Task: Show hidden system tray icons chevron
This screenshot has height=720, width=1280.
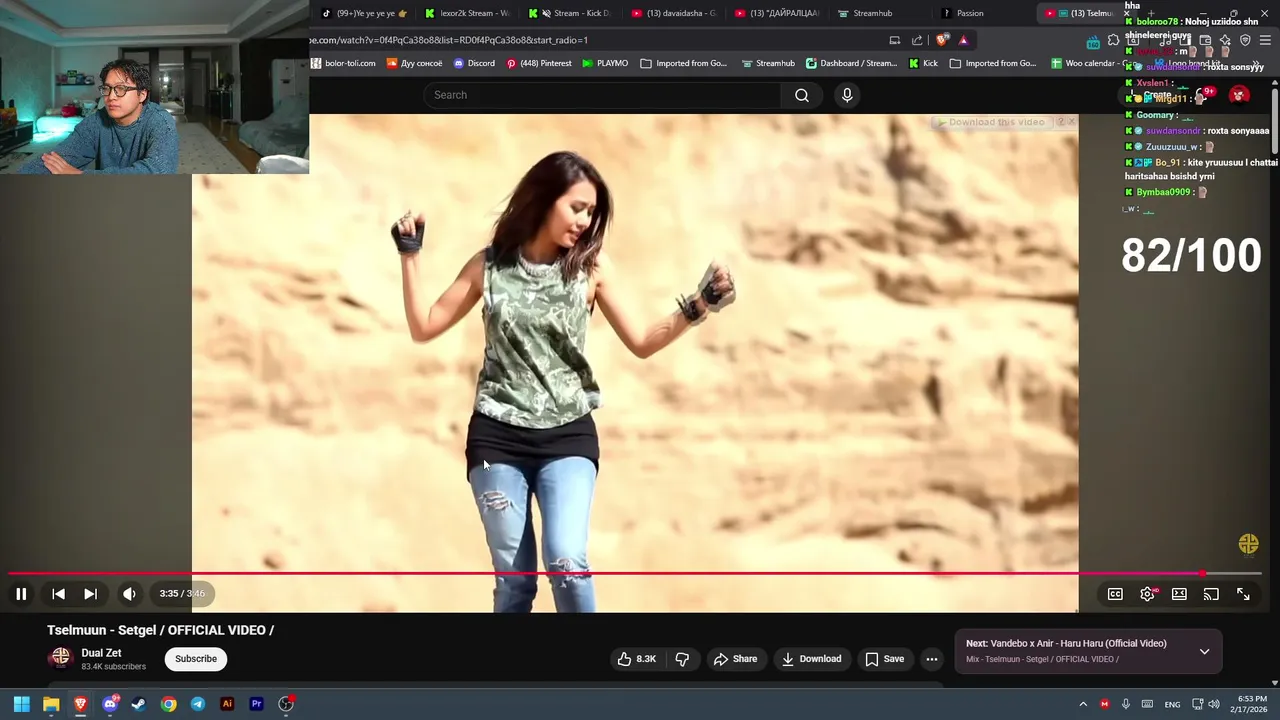Action: point(1082,704)
